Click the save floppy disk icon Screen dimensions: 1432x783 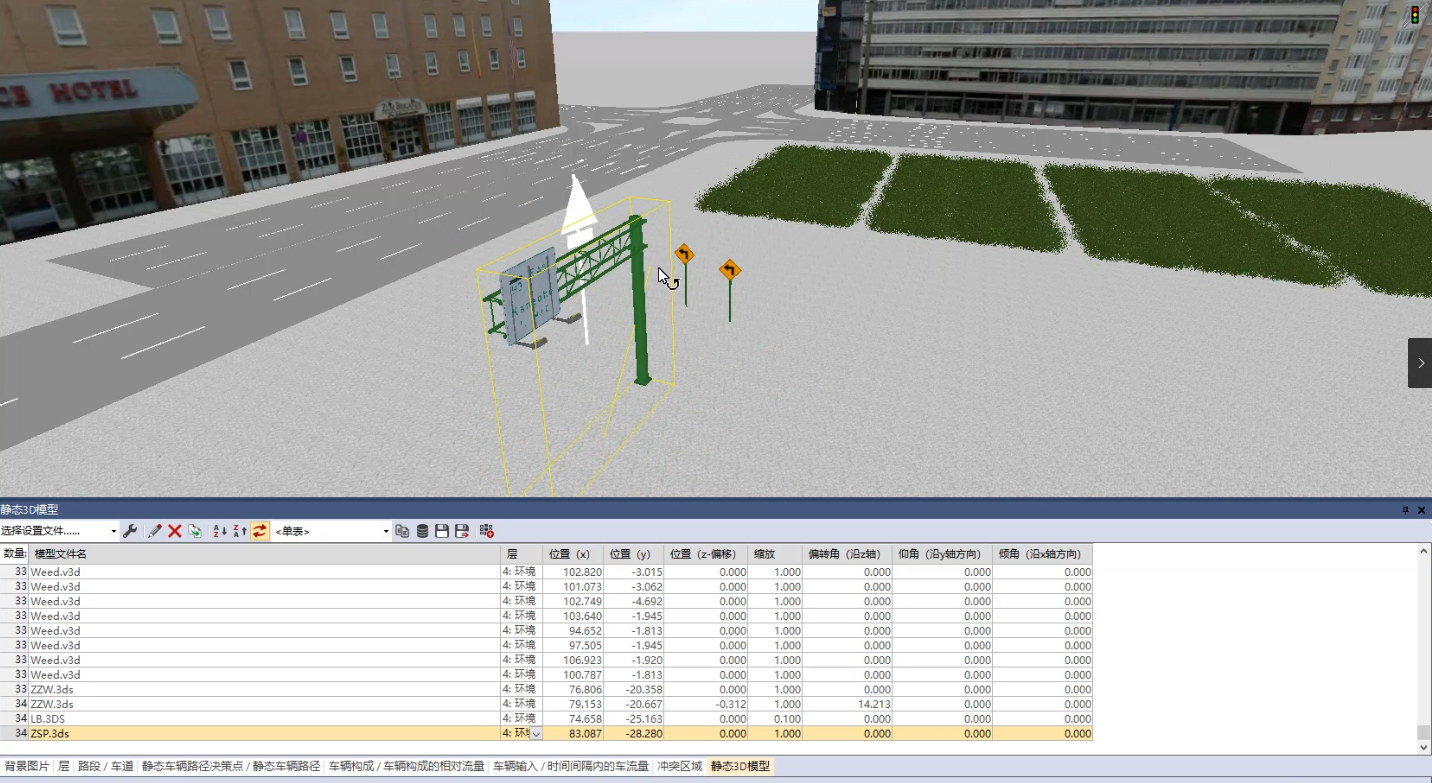442,531
